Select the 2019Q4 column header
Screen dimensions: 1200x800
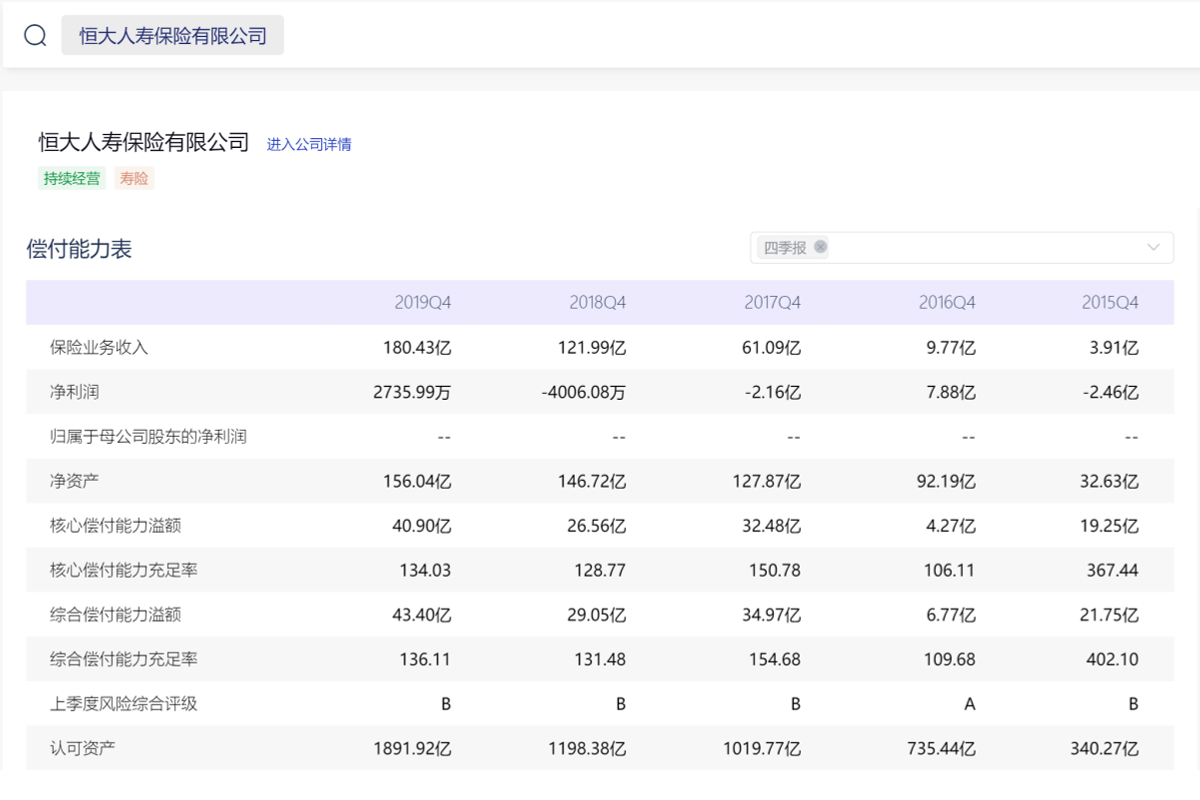(423, 302)
